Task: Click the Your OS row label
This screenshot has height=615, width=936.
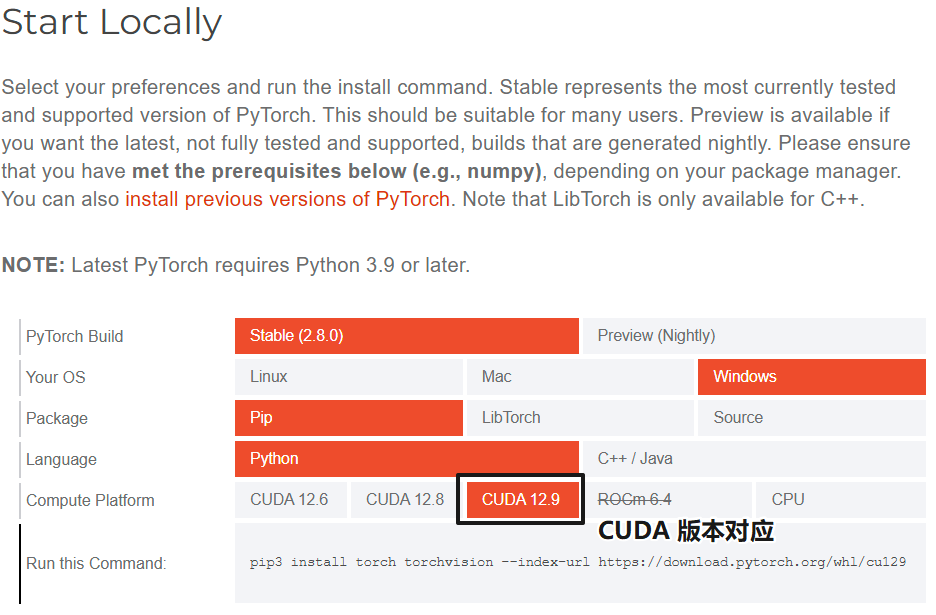Action: pyautogui.click(x=56, y=377)
